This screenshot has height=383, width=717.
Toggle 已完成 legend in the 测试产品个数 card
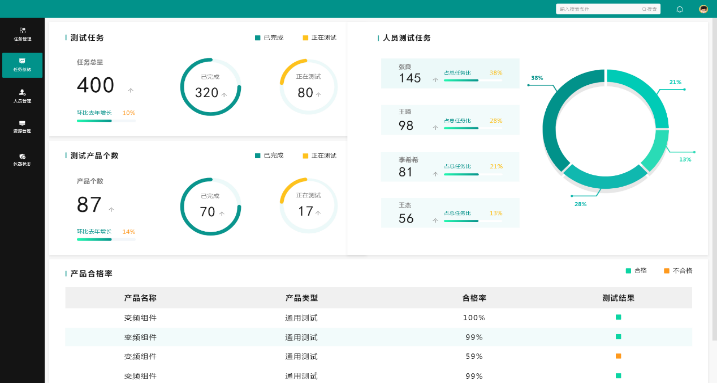pyautogui.click(x=269, y=155)
